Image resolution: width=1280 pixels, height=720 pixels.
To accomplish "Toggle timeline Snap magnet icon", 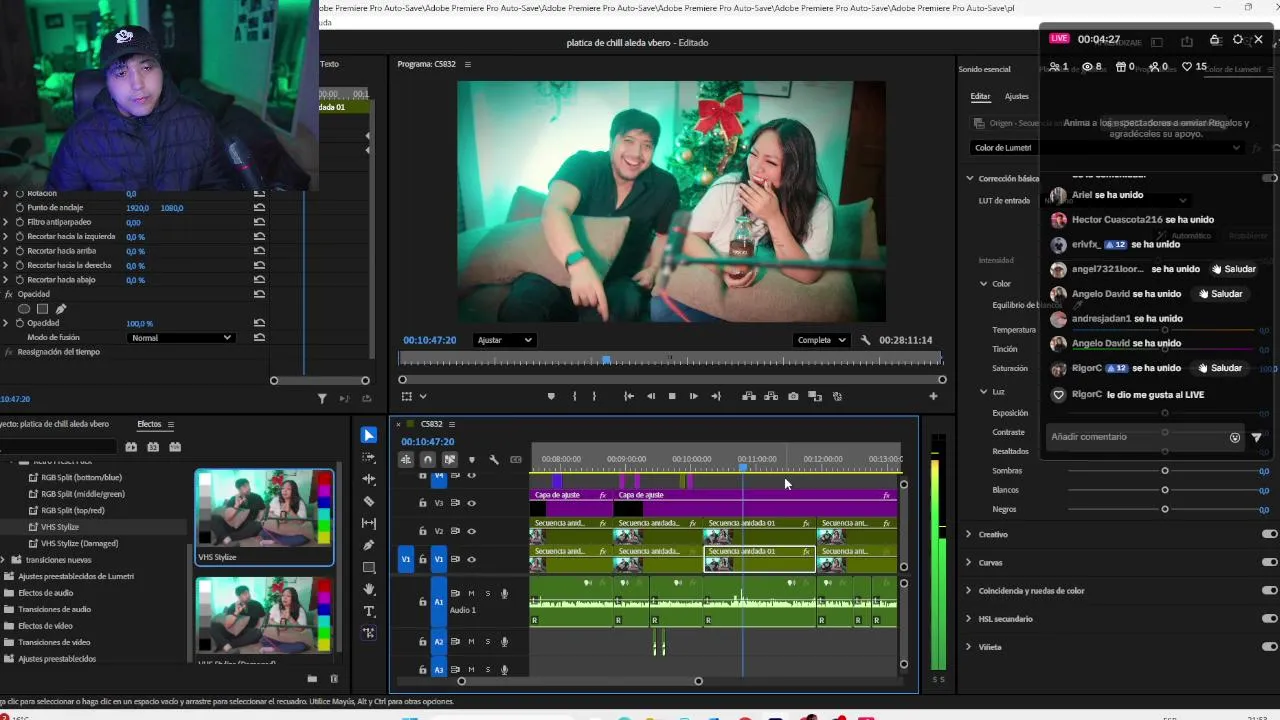I will pos(428,460).
